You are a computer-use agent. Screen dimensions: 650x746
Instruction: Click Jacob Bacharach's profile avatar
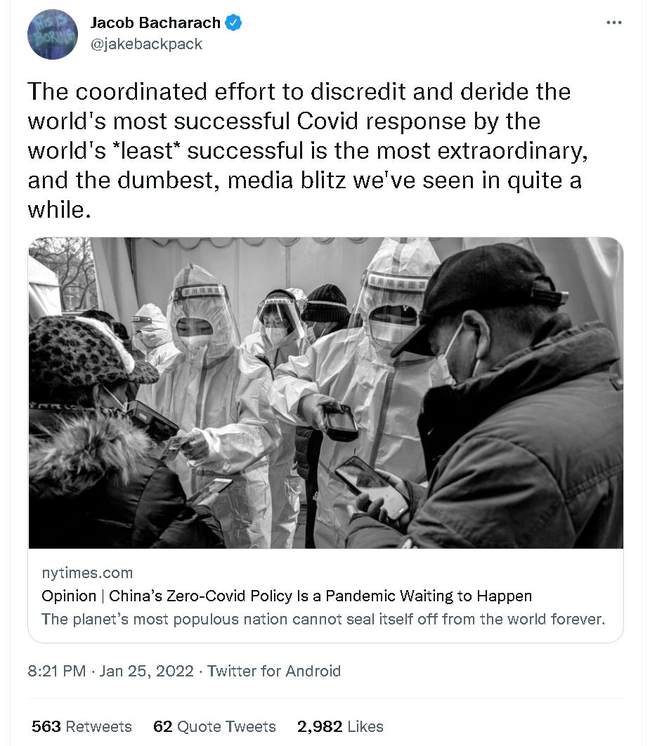53,34
